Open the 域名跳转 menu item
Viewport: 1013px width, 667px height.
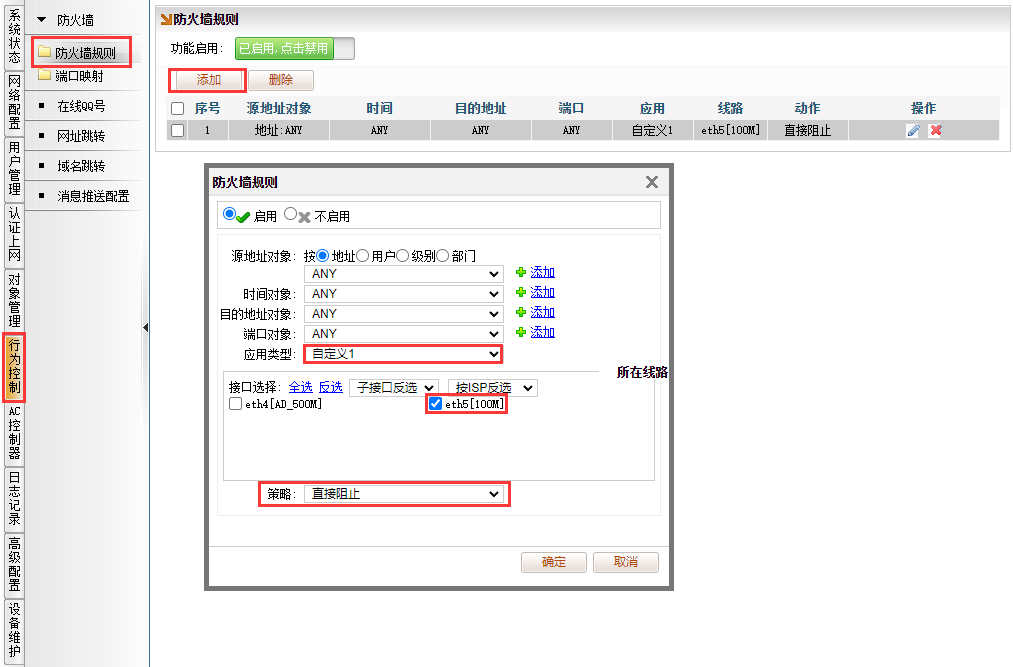click(80, 166)
